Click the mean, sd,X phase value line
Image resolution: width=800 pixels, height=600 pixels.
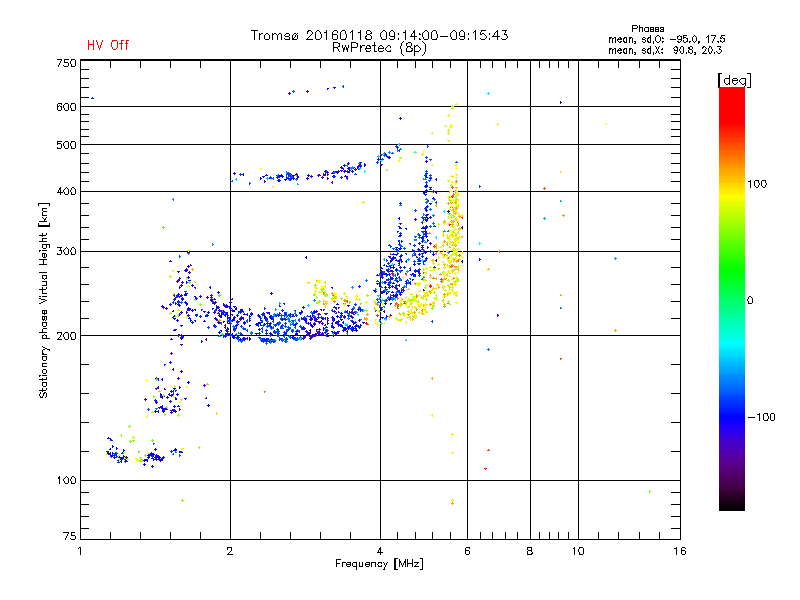(x=665, y=50)
